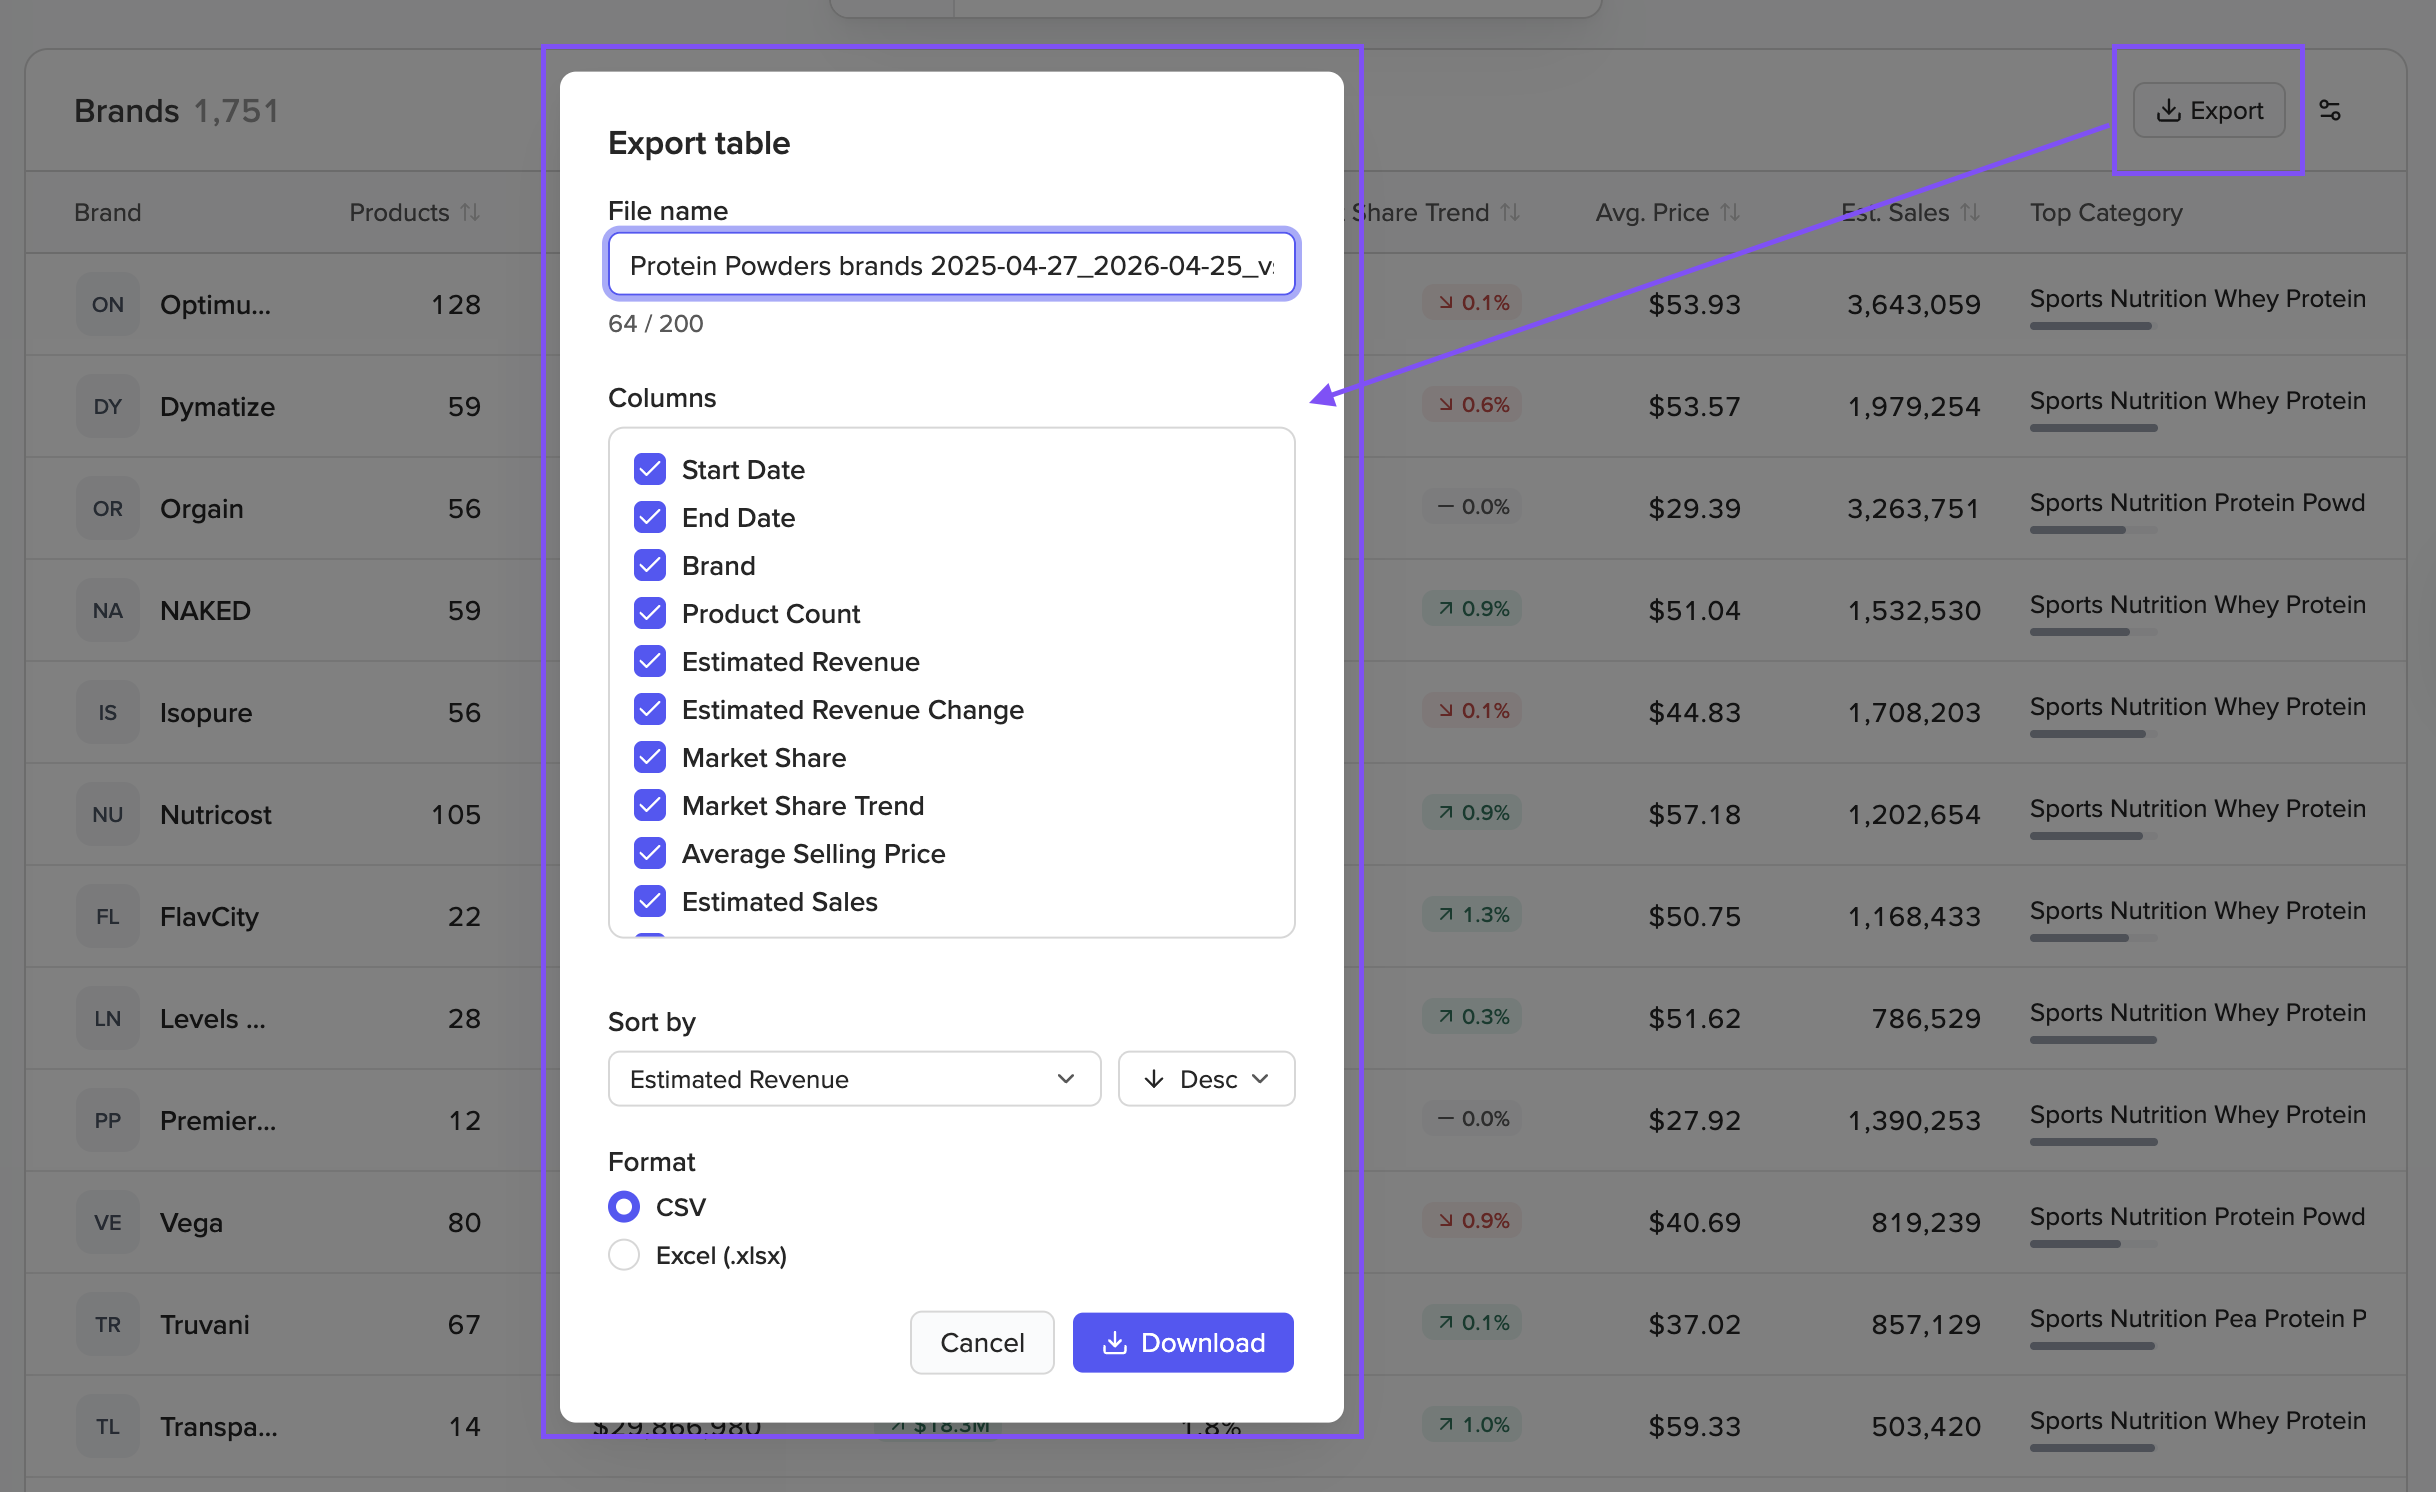Screen dimensions: 2436x1492
Task: Click the NA avatar for NAKED
Action: pos(108,611)
